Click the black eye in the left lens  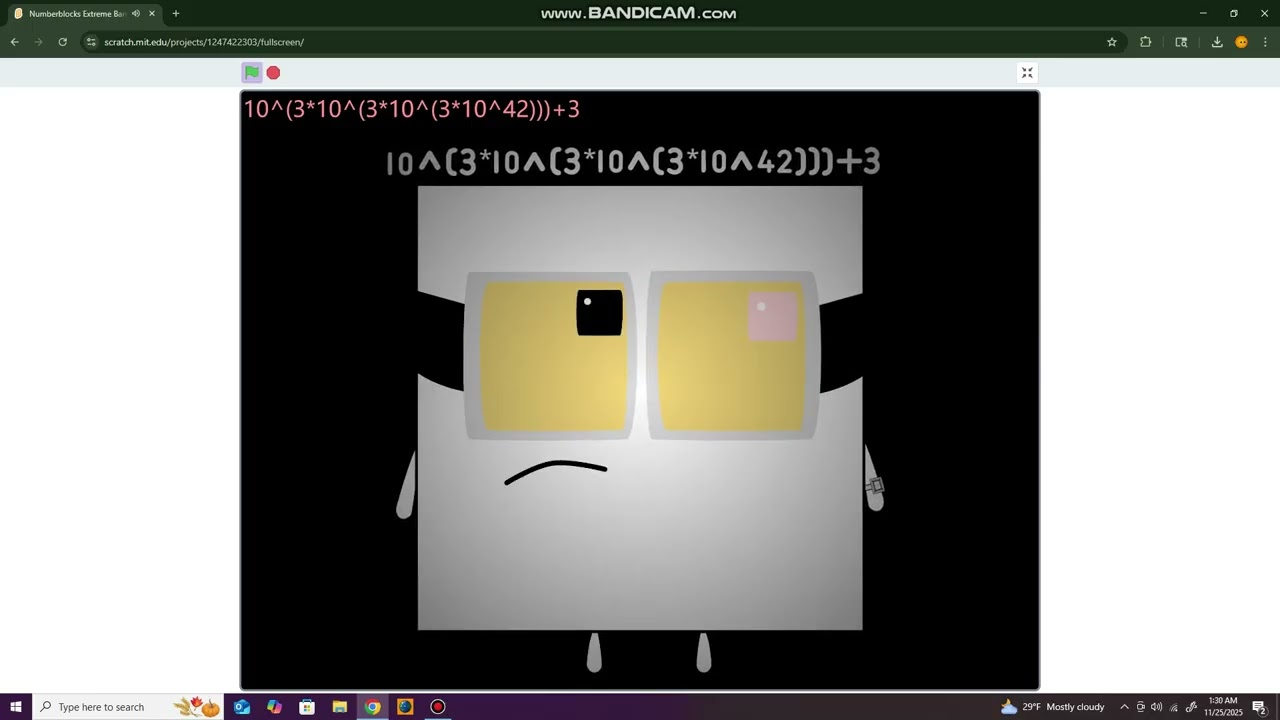[599, 313]
